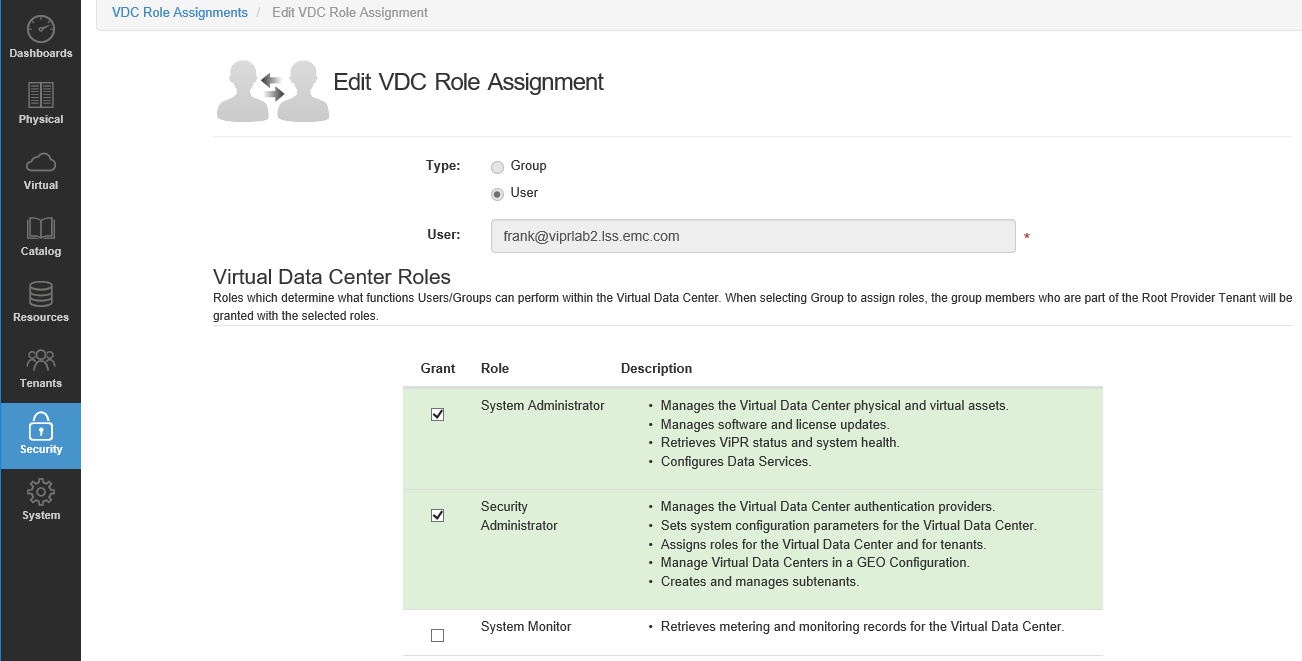Open the Catalog book icon
Viewport: 1302px width, 661px height.
pyautogui.click(x=41, y=228)
